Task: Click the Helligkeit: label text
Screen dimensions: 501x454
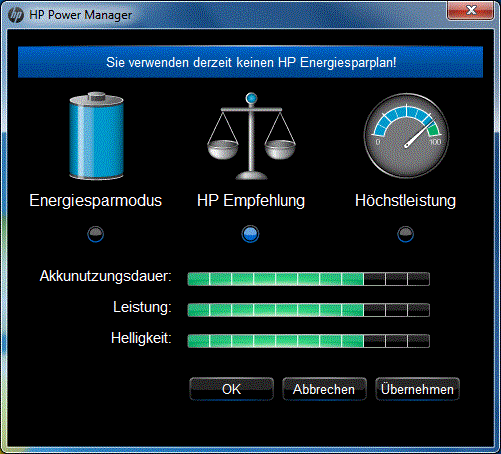Action: point(141,338)
